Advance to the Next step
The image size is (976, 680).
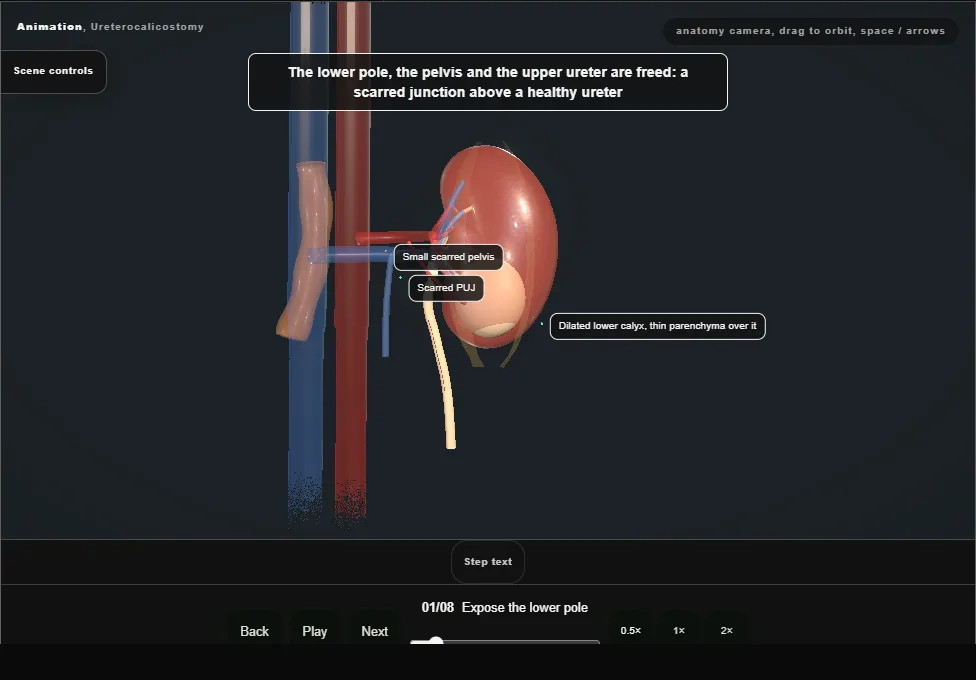point(375,631)
